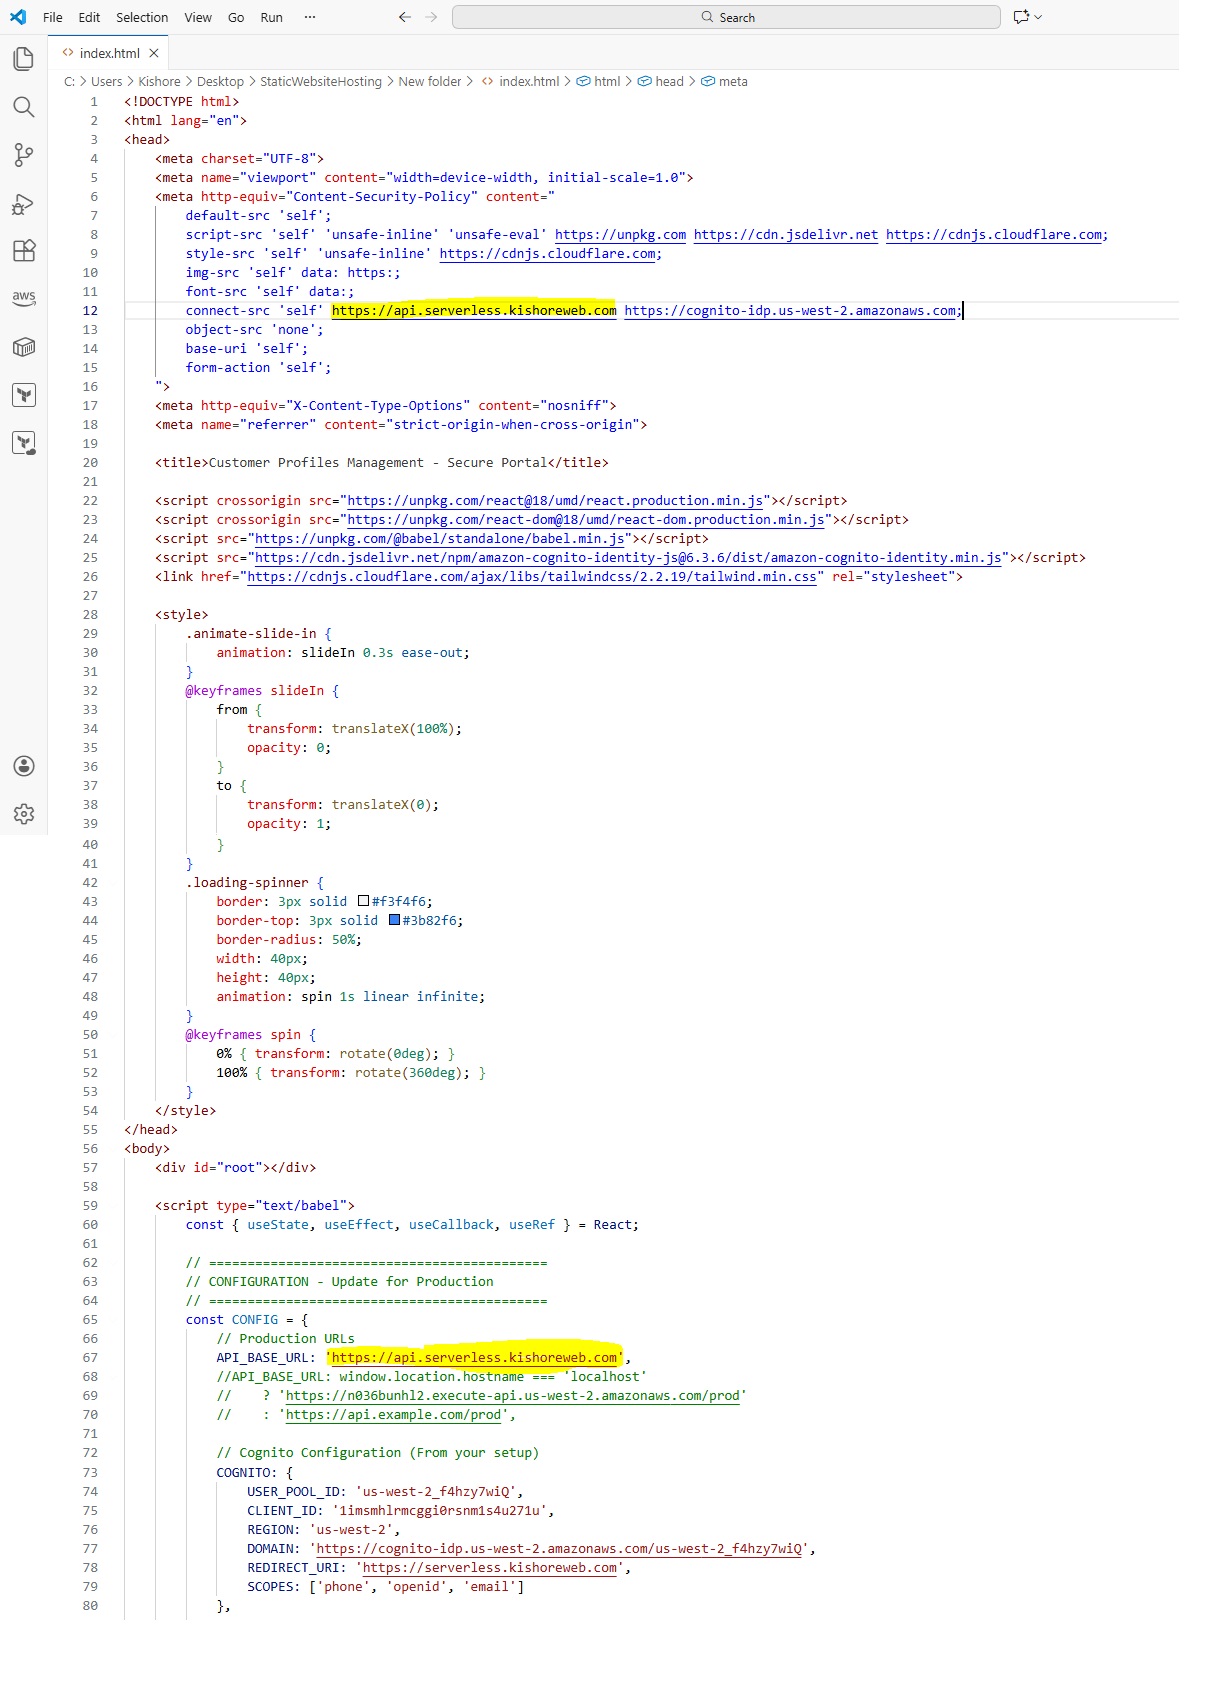The height and width of the screenshot is (1687, 1217).
Task: Expand the overflow menu with three dots
Action: (310, 17)
